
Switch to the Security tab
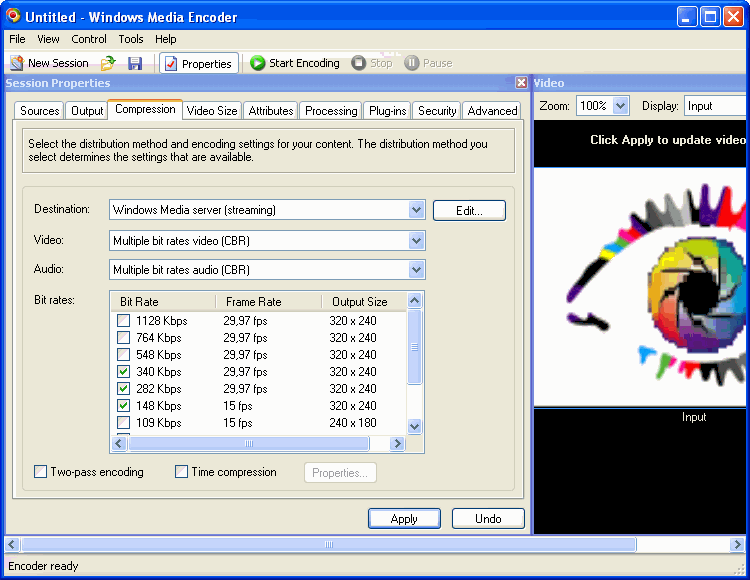[437, 111]
